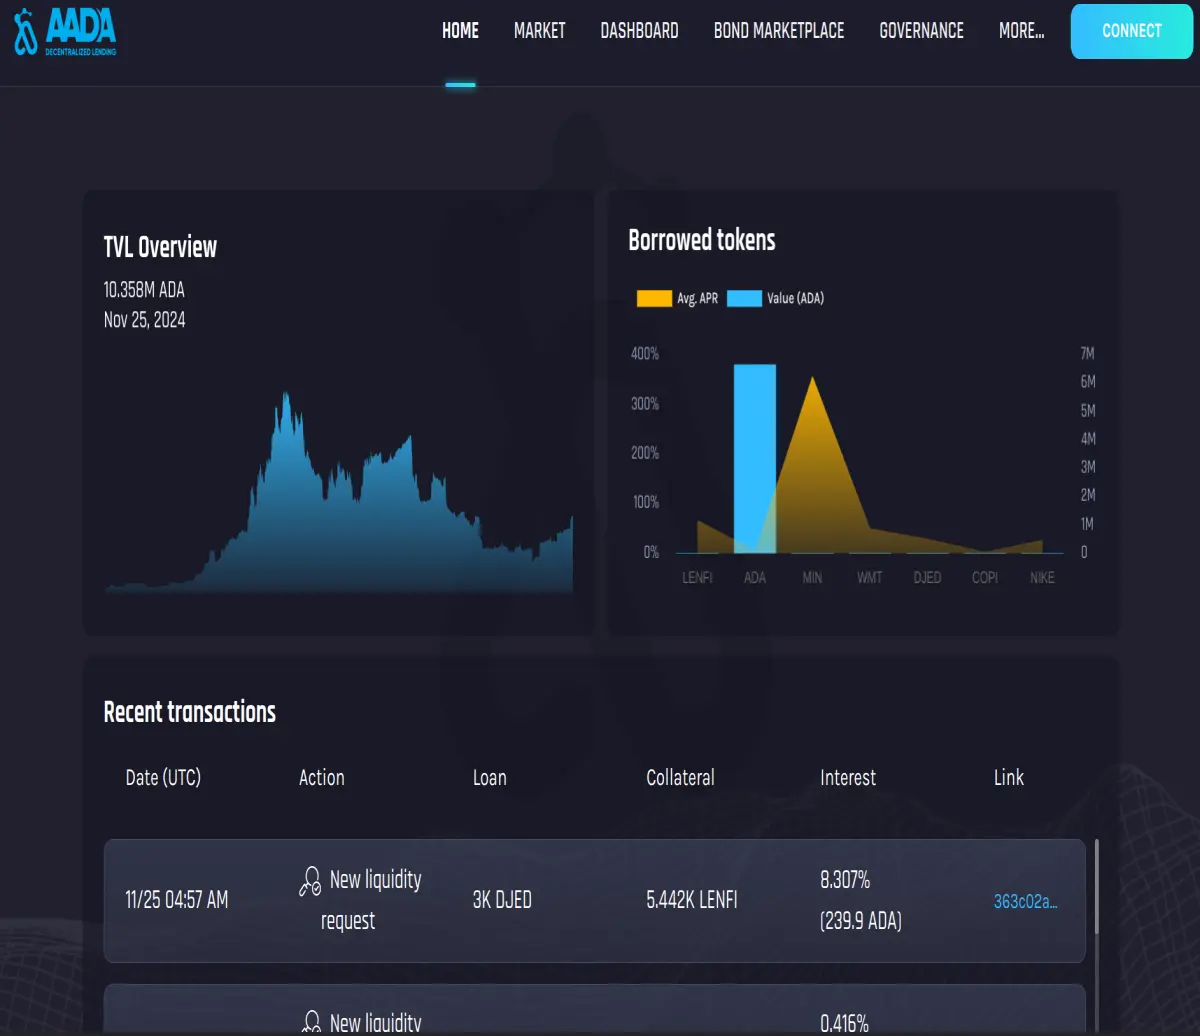The width and height of the screenshot is (1200, 1036).
Task: Go to the MARKET page
Action: [540, 31]
